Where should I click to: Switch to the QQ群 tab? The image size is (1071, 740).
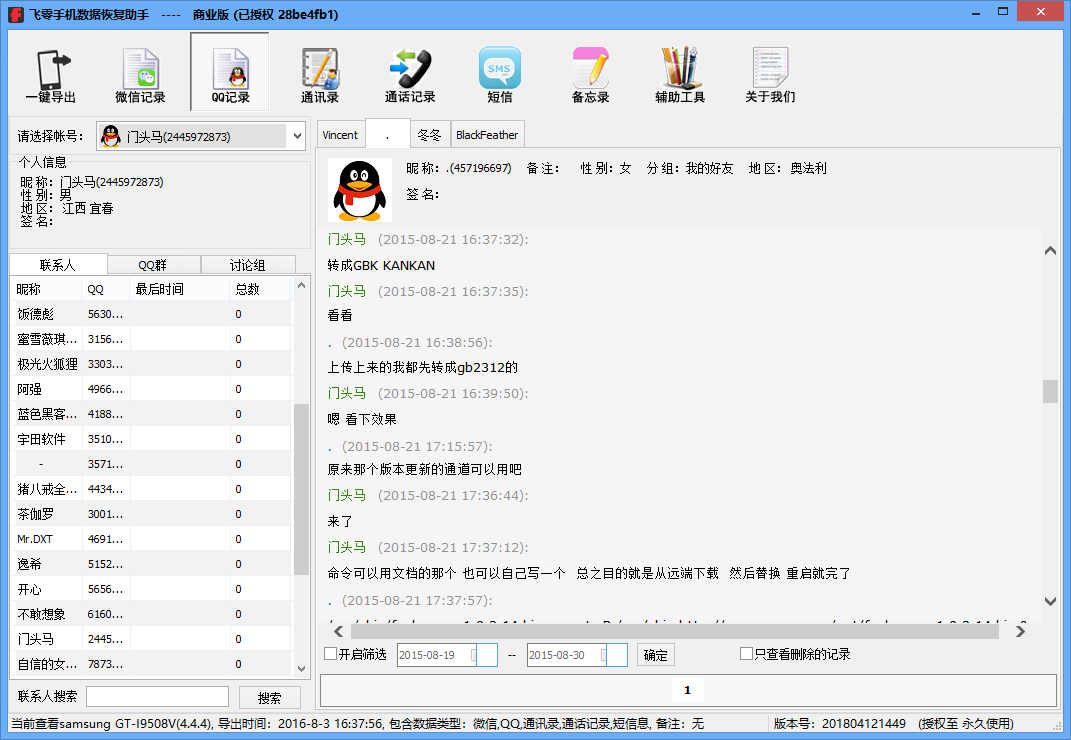click(153, 265)
